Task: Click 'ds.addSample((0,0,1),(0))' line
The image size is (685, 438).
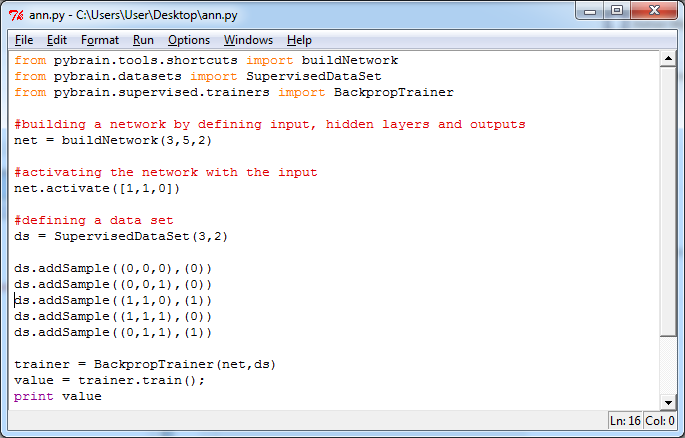Action: (113, 285)
